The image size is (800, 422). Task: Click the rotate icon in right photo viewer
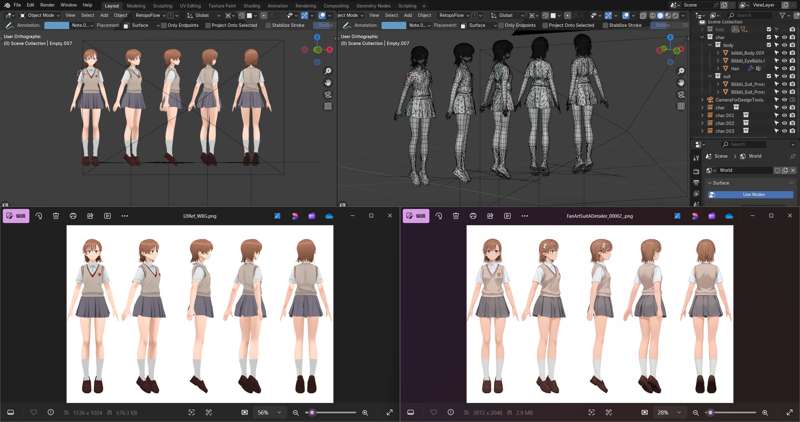click(438, 216)
